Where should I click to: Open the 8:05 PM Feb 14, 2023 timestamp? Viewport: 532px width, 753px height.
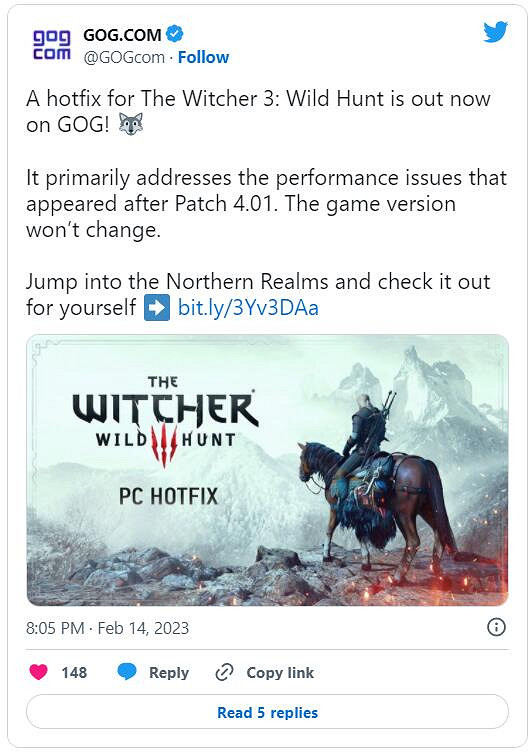pyautogui.click(x=108, y=628)
